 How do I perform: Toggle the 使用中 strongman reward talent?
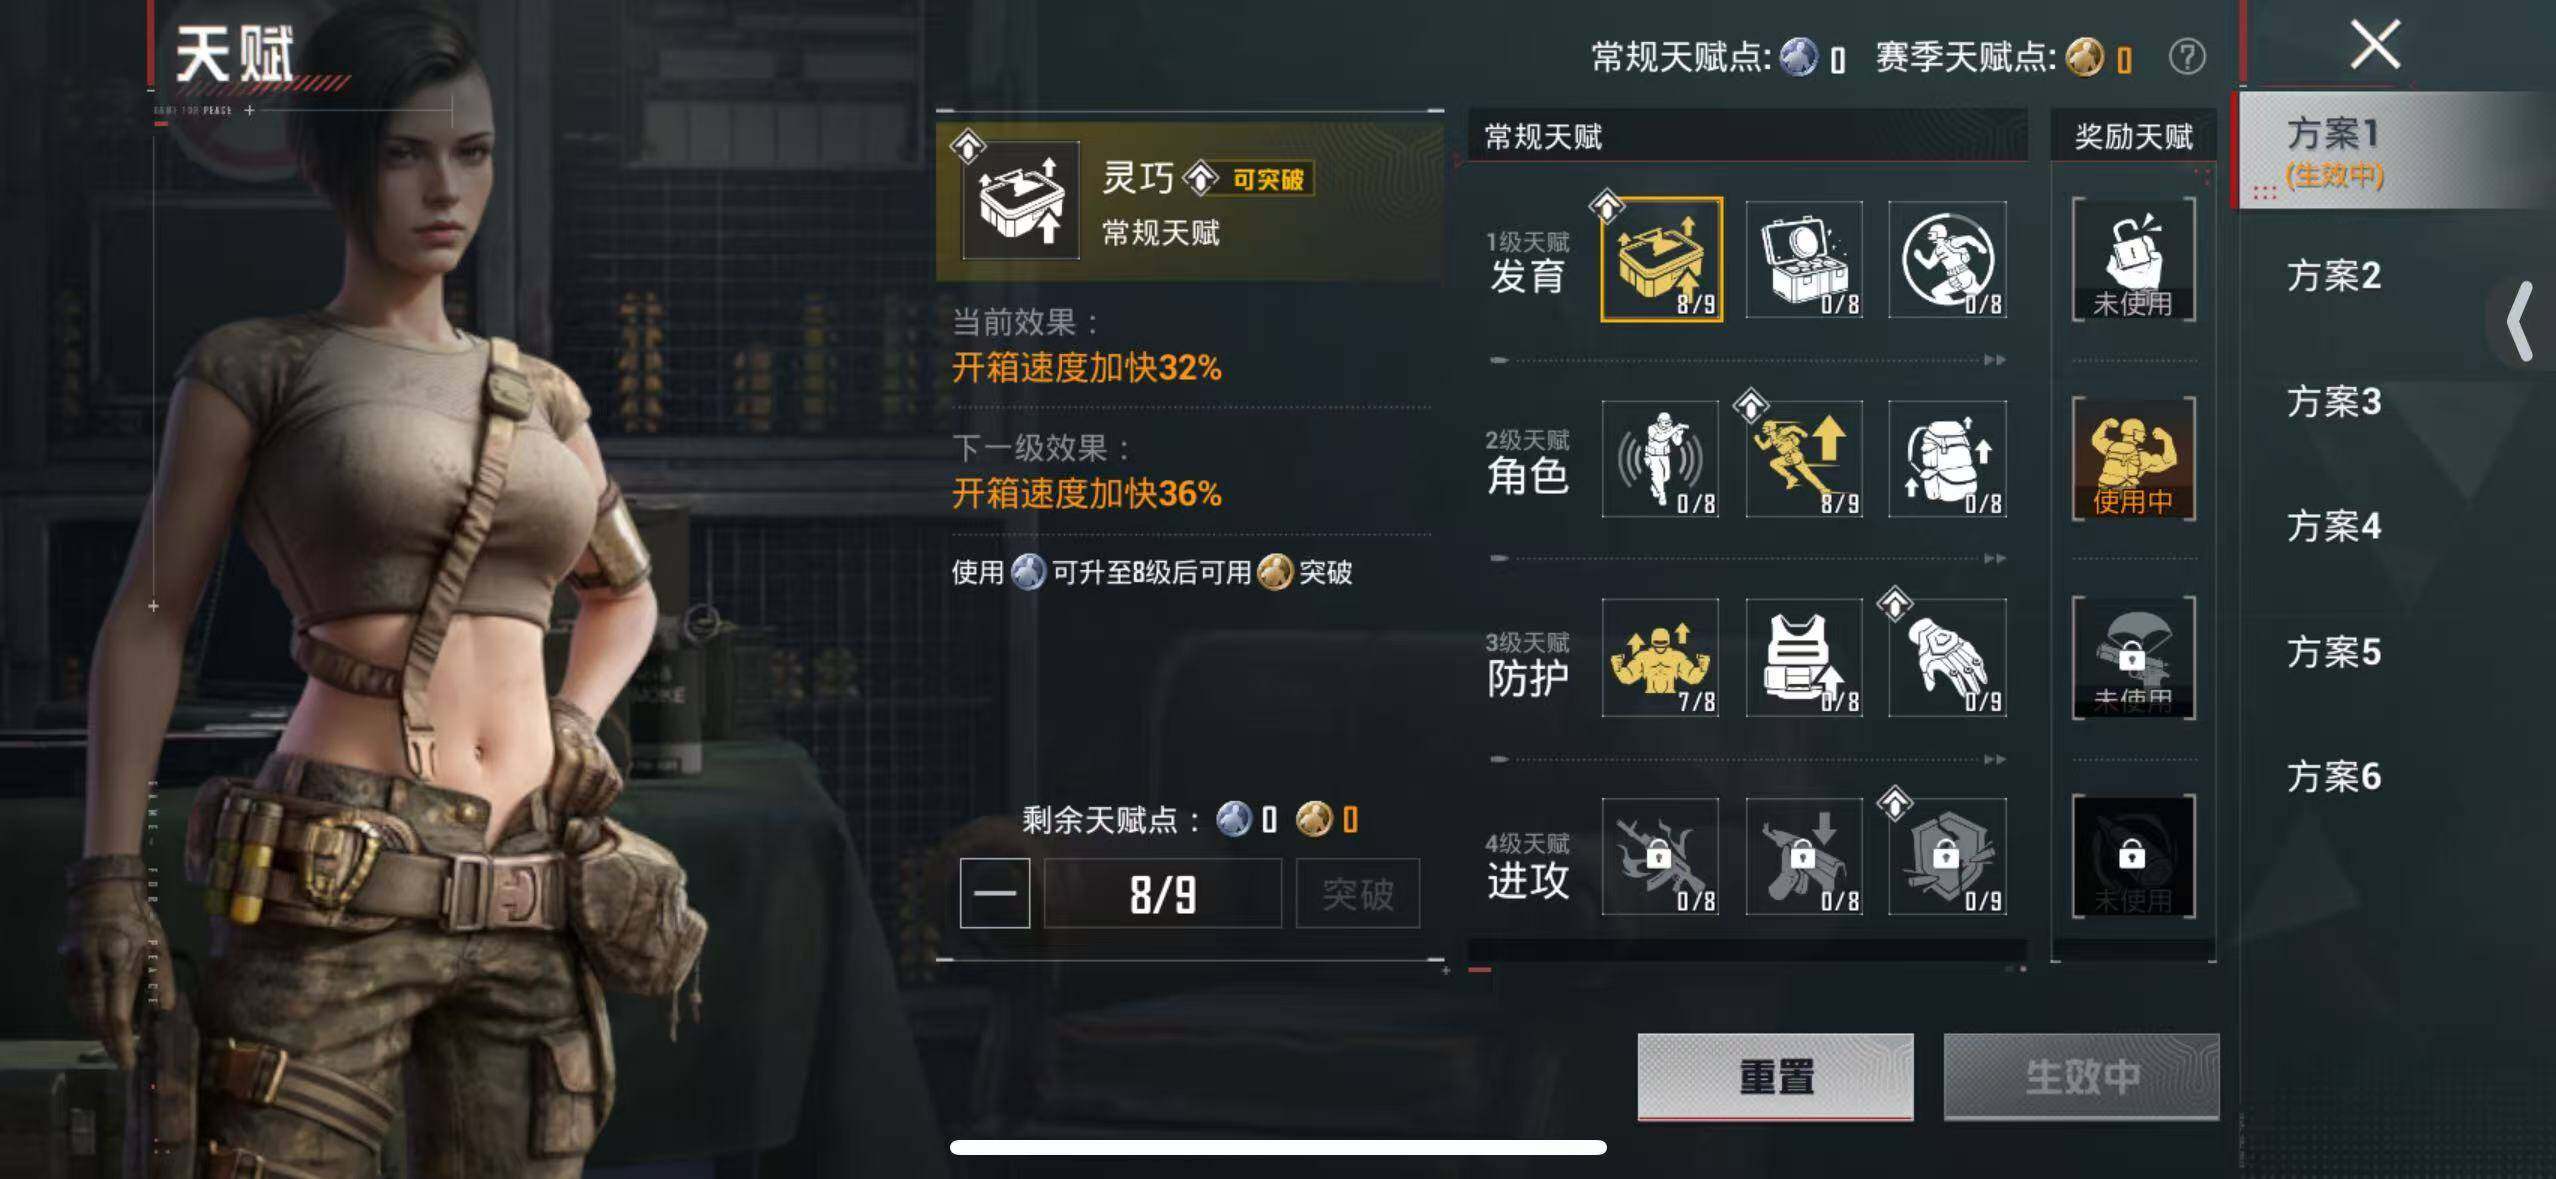(2133, 459)
